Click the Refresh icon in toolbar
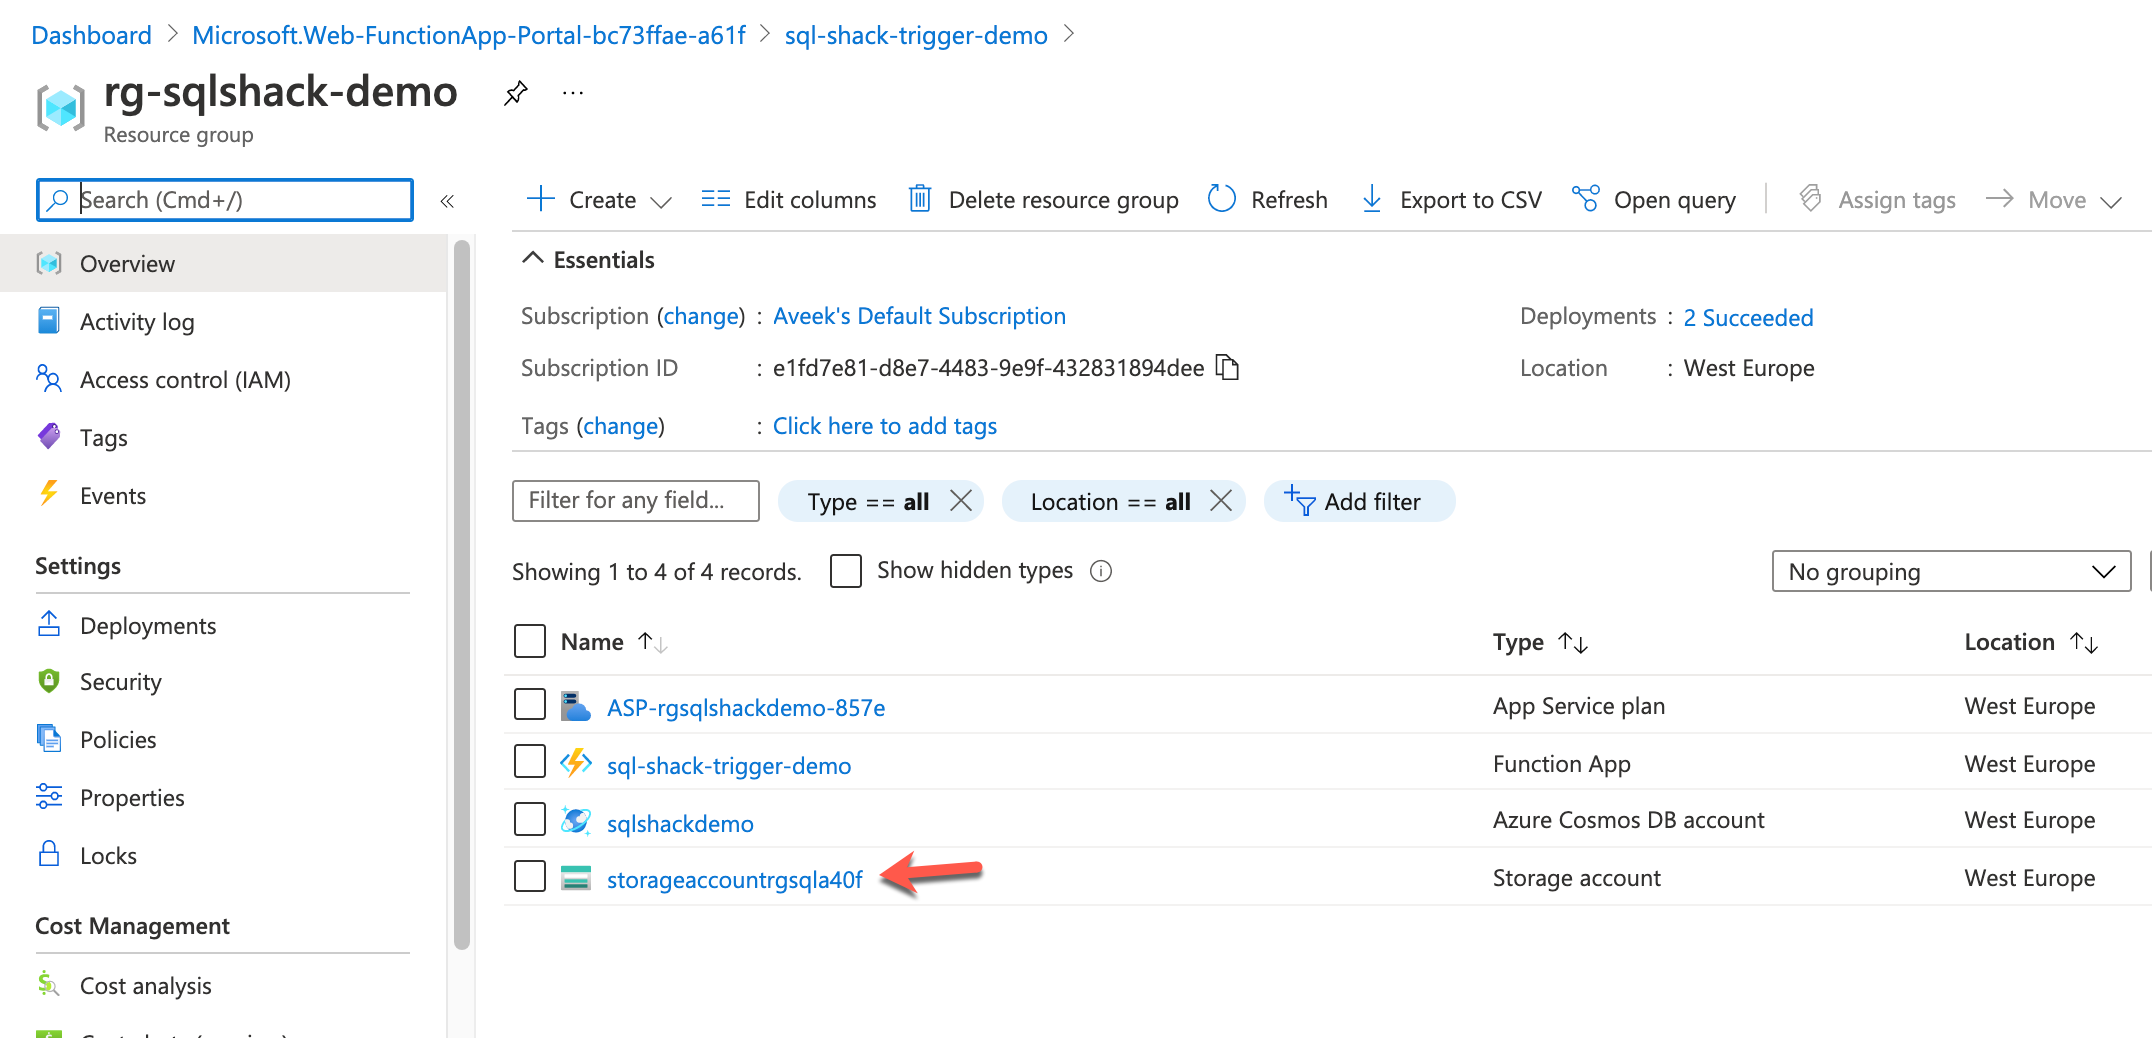 click(x=1221, y=199)
